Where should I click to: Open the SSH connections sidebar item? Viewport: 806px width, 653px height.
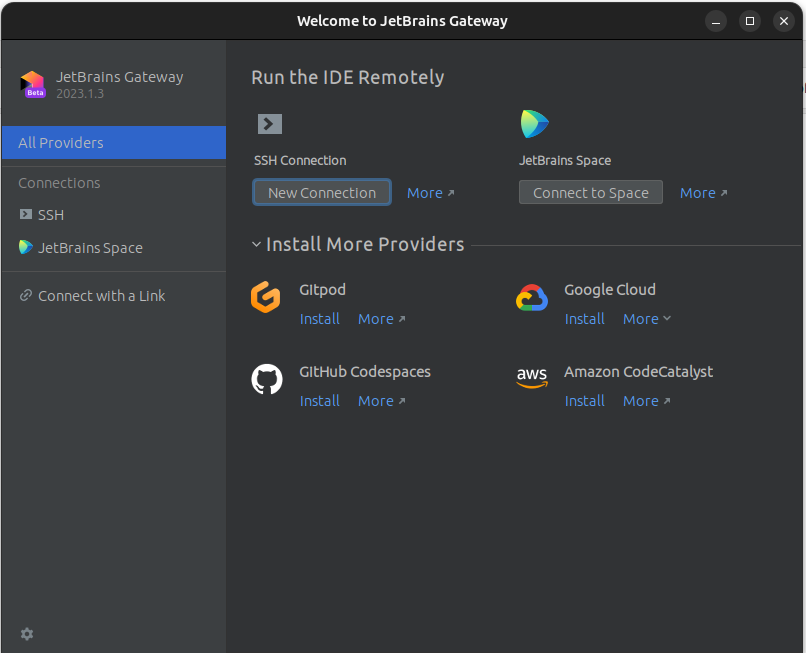114,215
